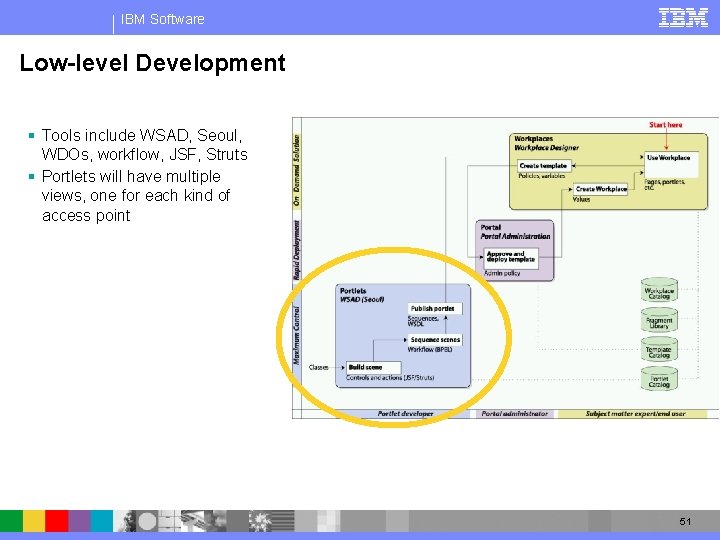
Task: Click the 'Maximum Control' vertical label
Action: click(x=297, y=335)
